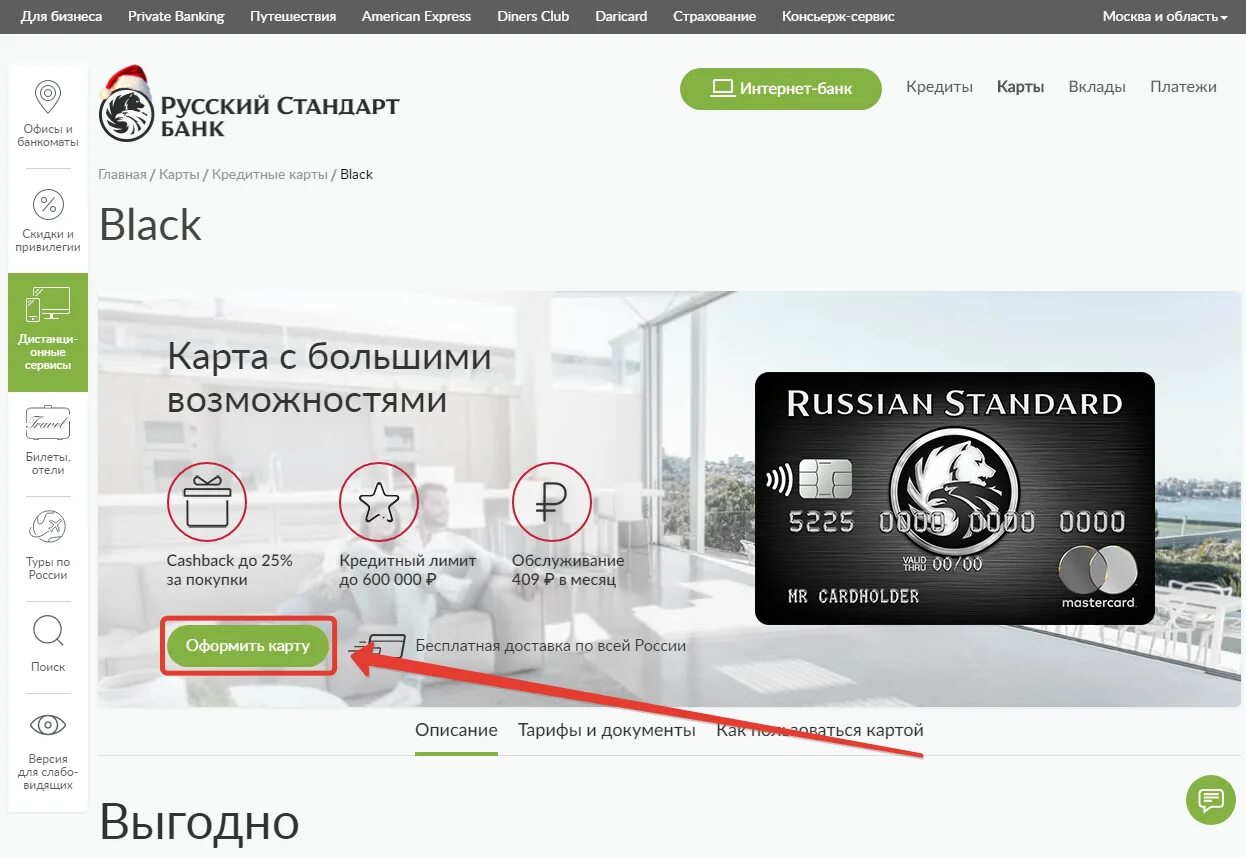1246x857 pixels.
Task: Click the Black Mastercard card image
Action: point(955,498)
